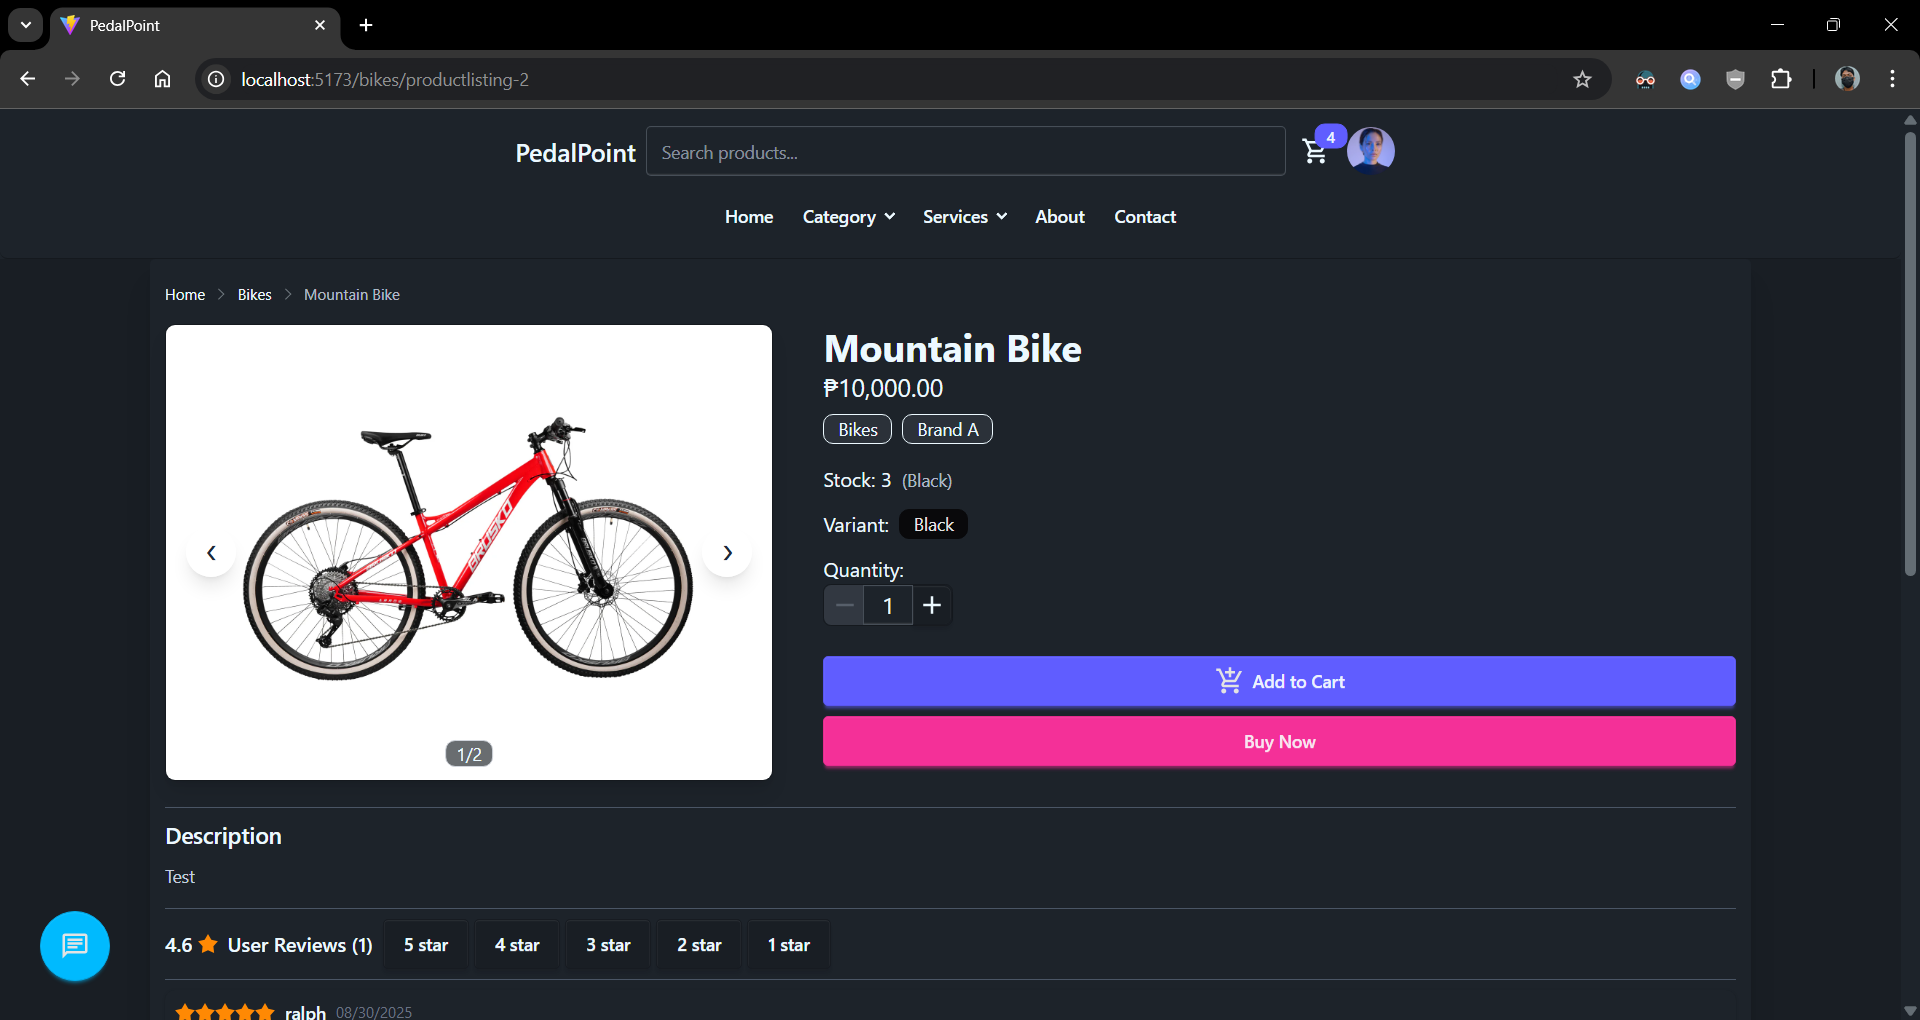Increase the quantity with plus button
Screen dimensions: 1920x1020
coord(932,605)
